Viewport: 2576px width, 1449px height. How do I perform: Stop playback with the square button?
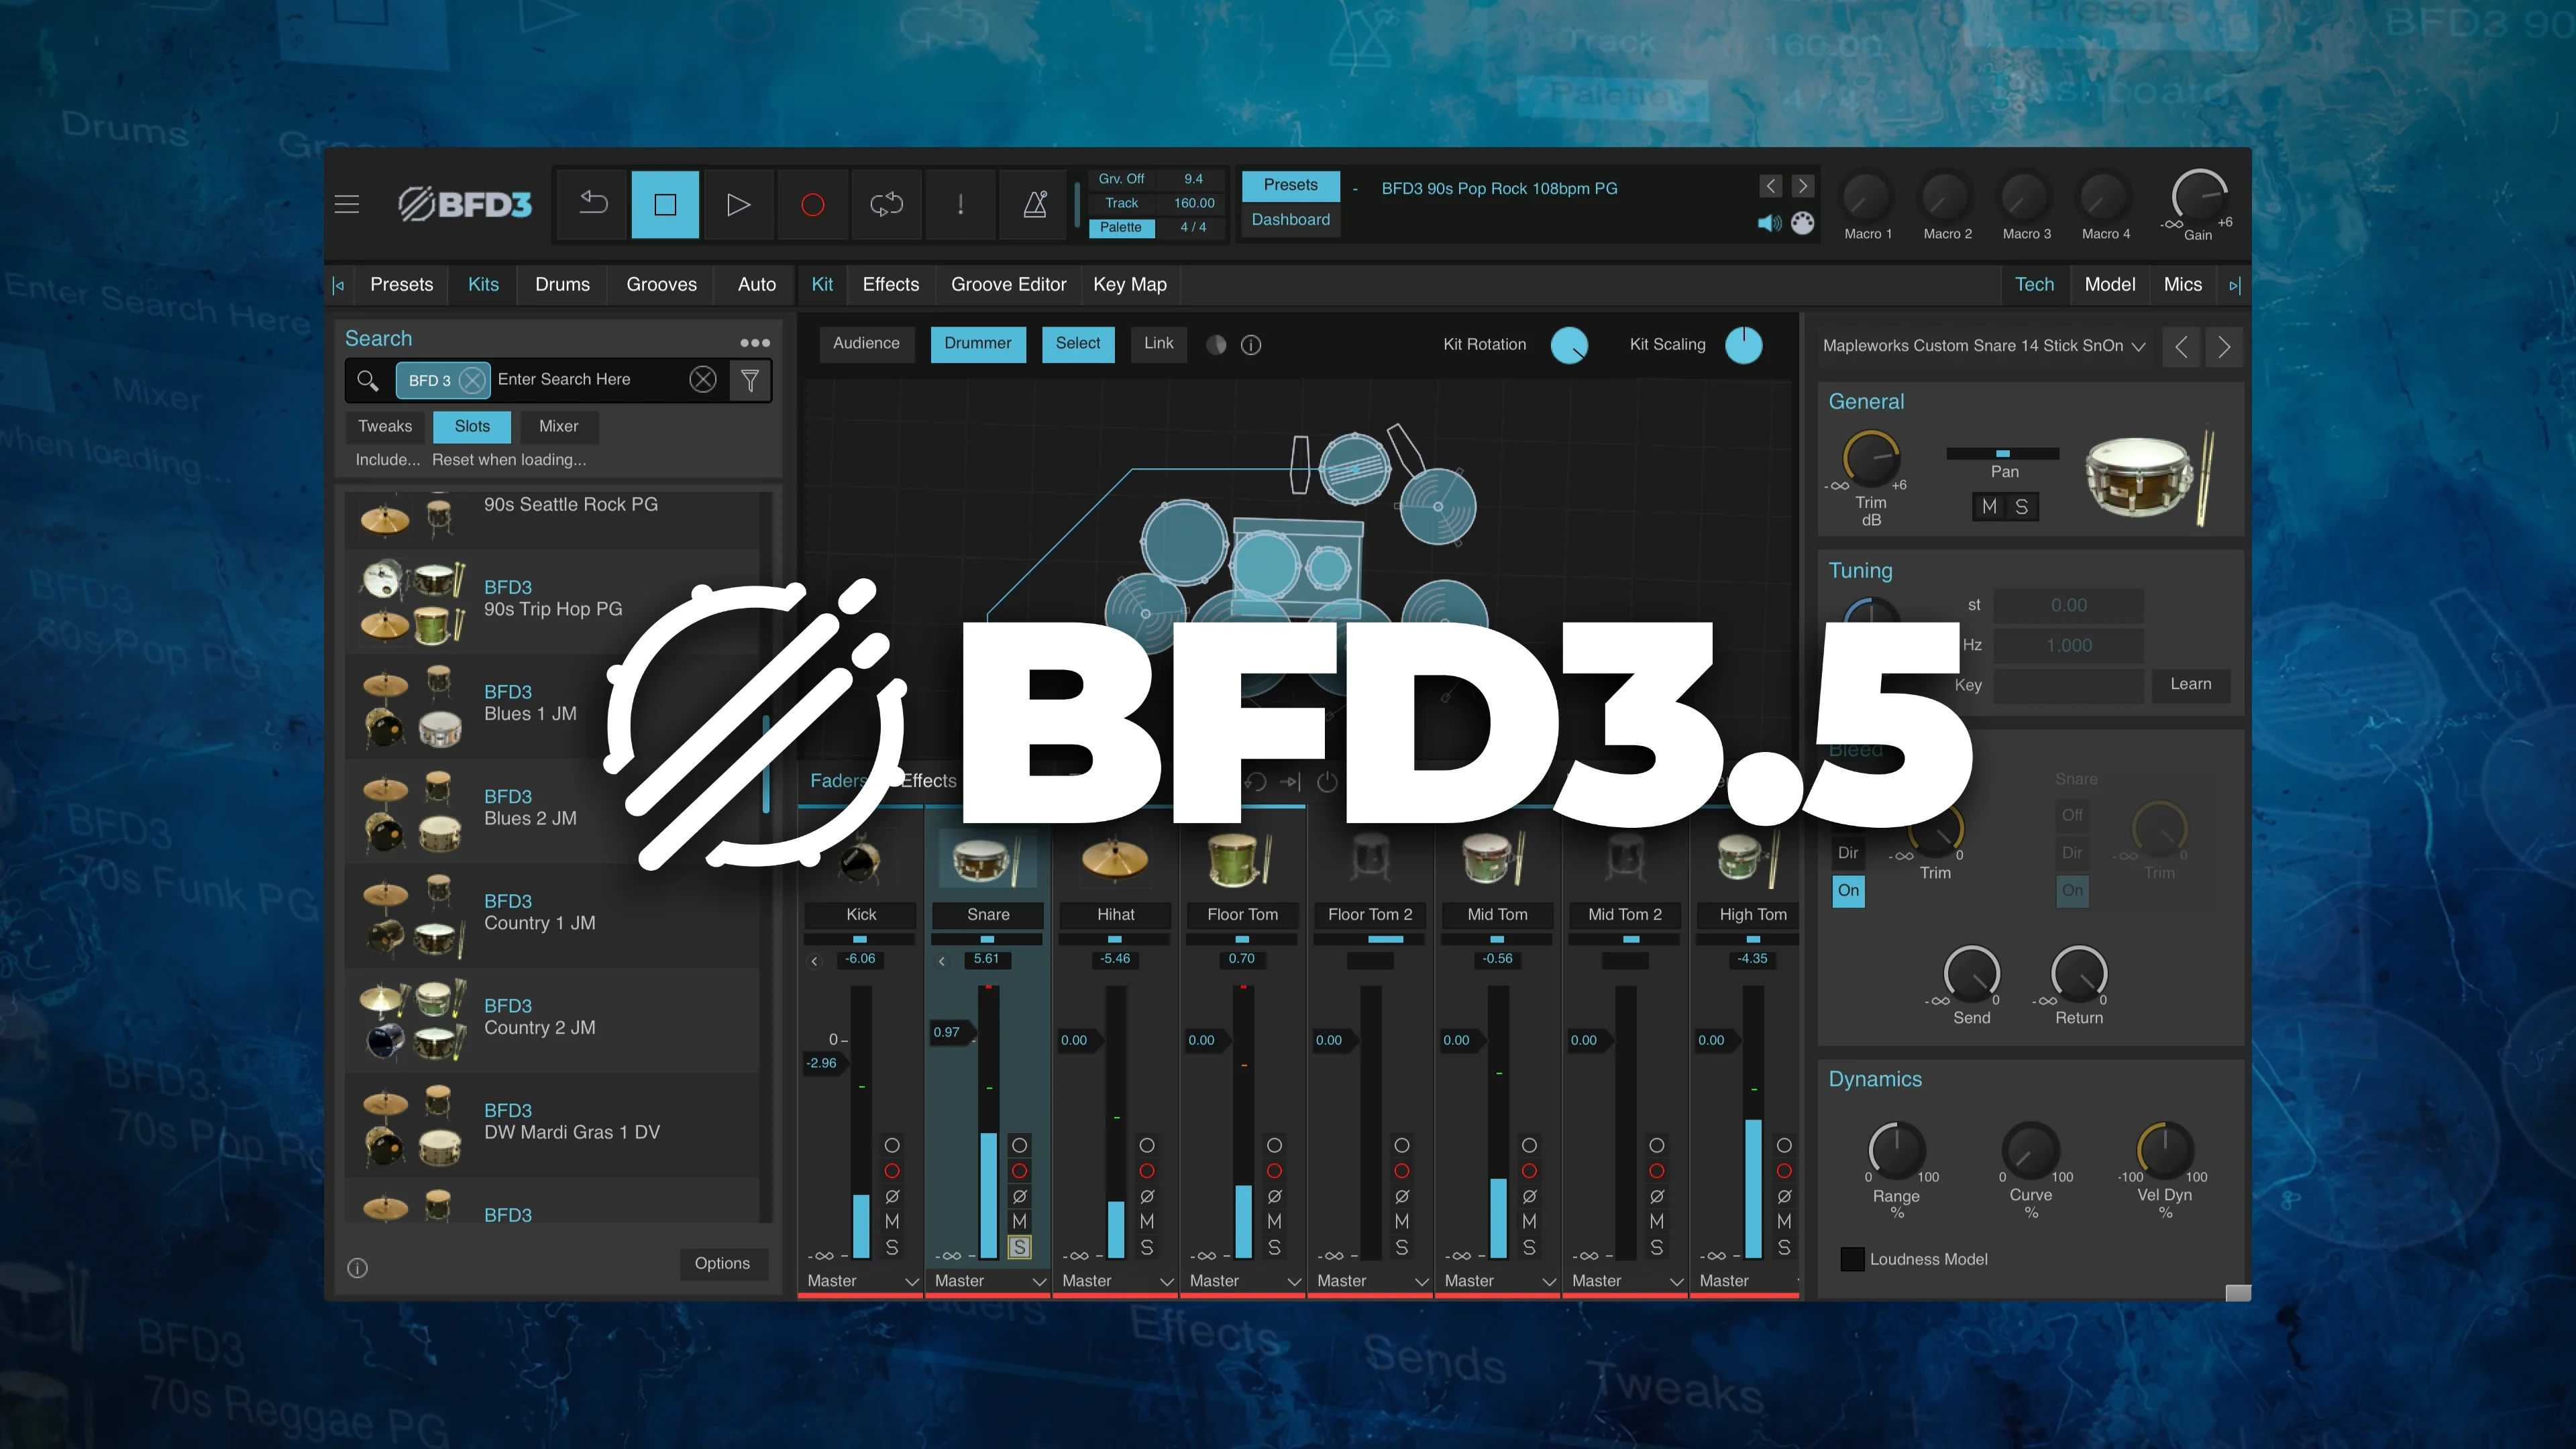point(665,204)
